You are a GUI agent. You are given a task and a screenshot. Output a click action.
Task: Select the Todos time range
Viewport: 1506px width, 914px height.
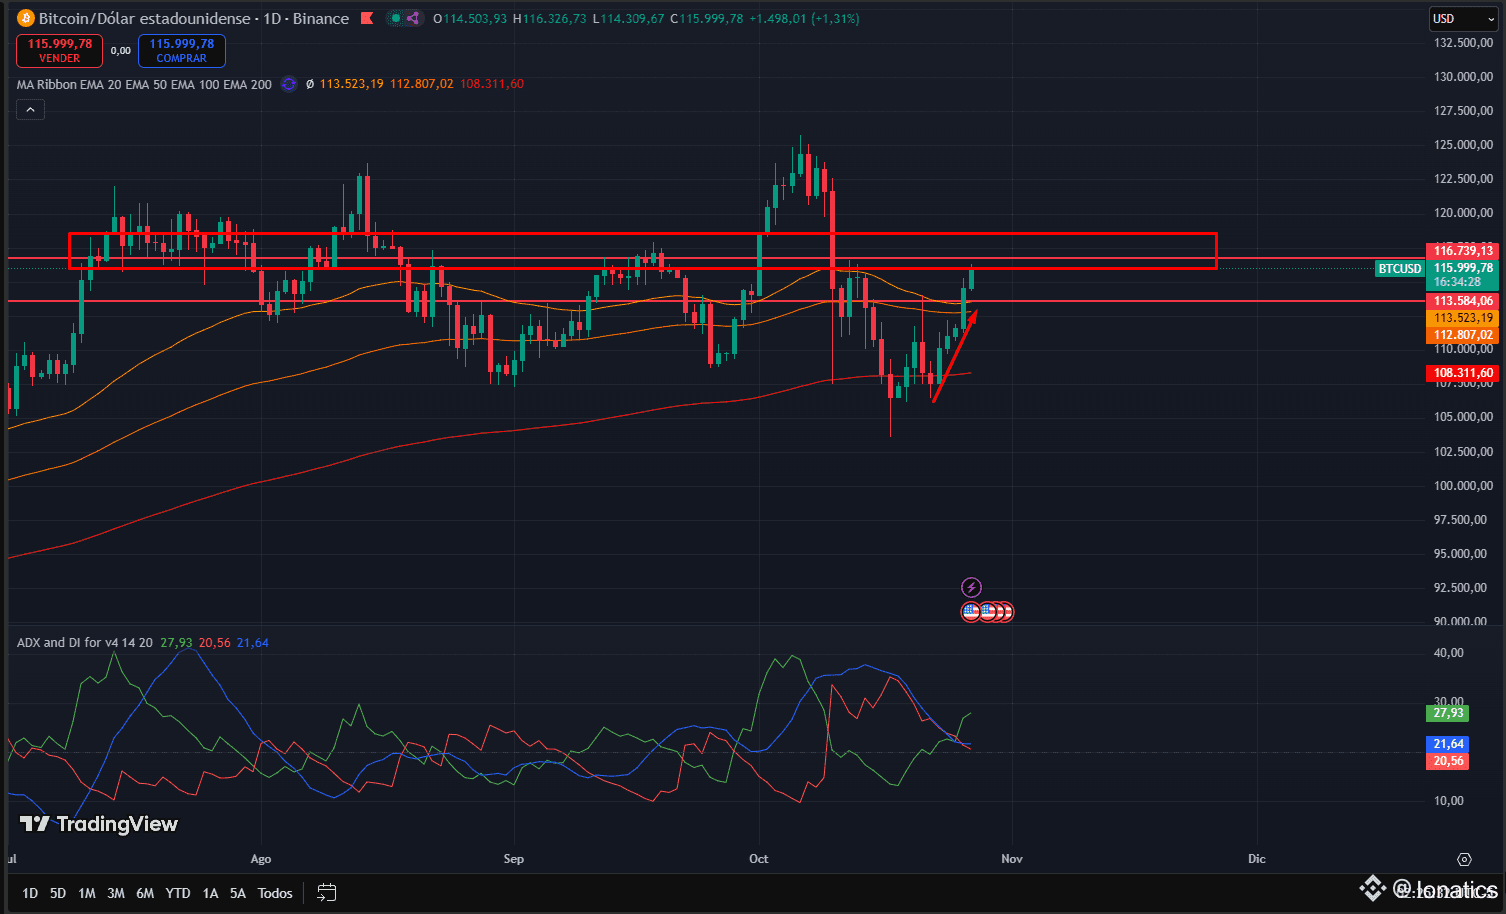click(x=275, y=893)
